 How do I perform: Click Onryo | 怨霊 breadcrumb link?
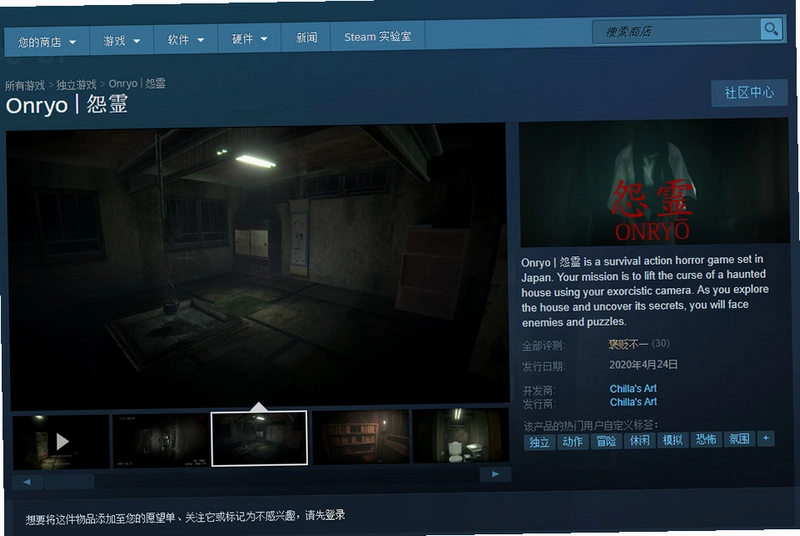click(x=137, y=84)
